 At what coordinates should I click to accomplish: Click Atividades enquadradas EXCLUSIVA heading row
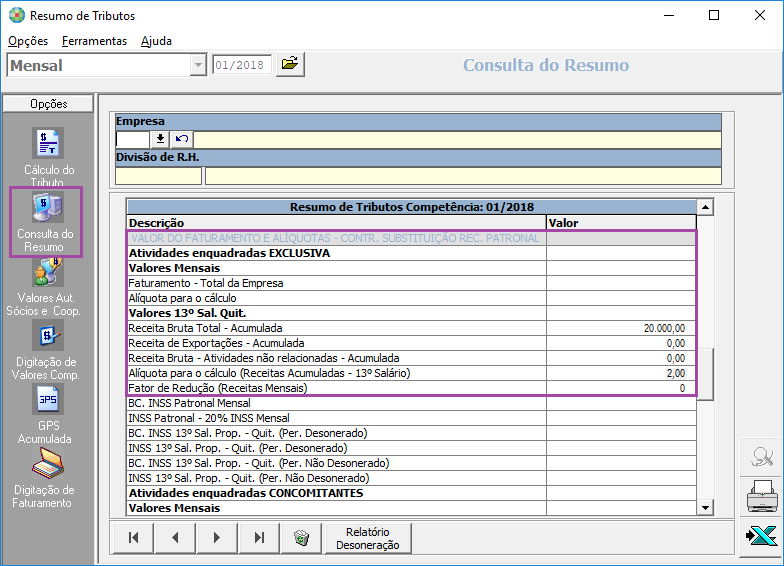412,253
